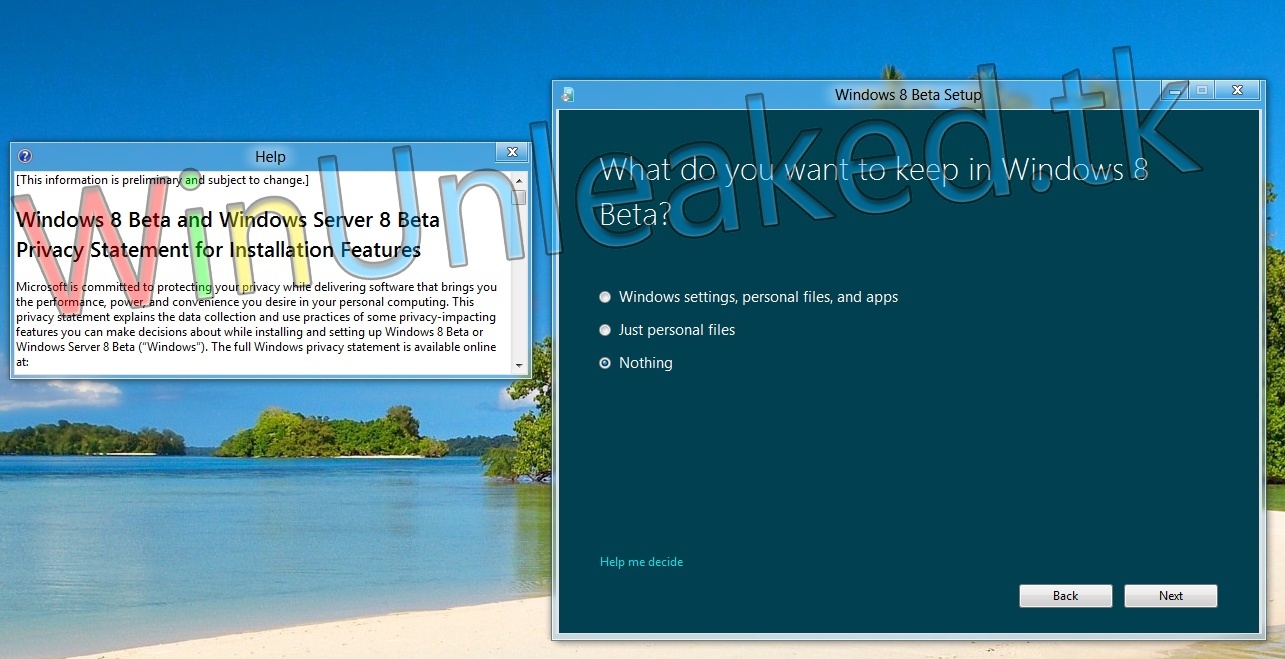Close the Help window
Screen dimensions: 1285x659
(x=511, y=153)
